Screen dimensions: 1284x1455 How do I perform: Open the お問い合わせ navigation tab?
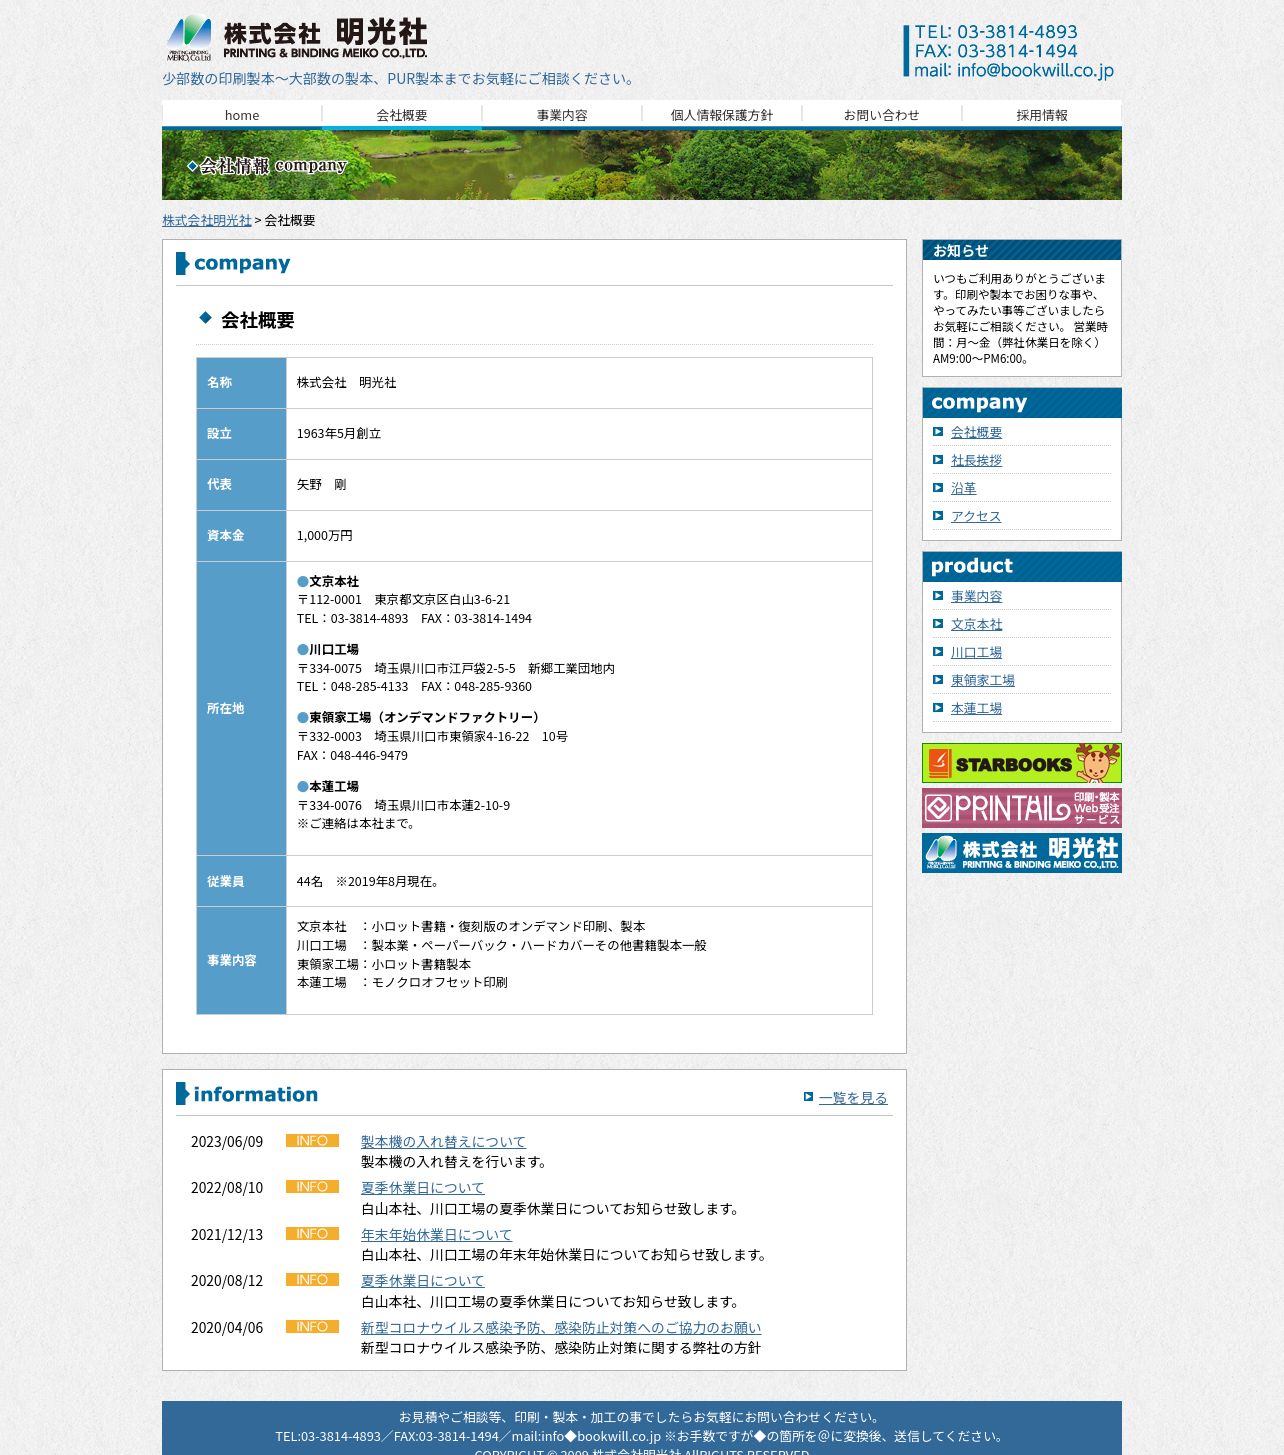click(882, 115)
